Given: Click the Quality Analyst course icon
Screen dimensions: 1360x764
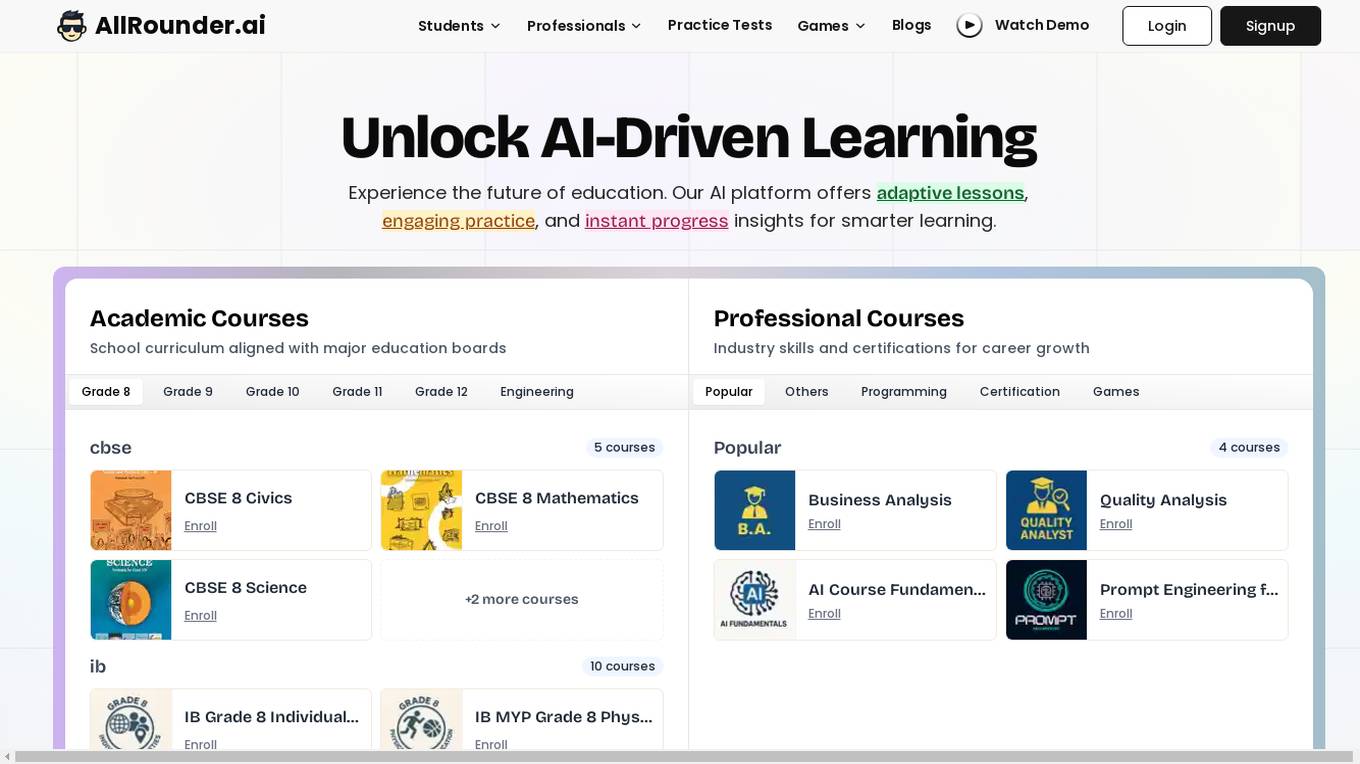Looking at the screenshot, I should 1046,510.
